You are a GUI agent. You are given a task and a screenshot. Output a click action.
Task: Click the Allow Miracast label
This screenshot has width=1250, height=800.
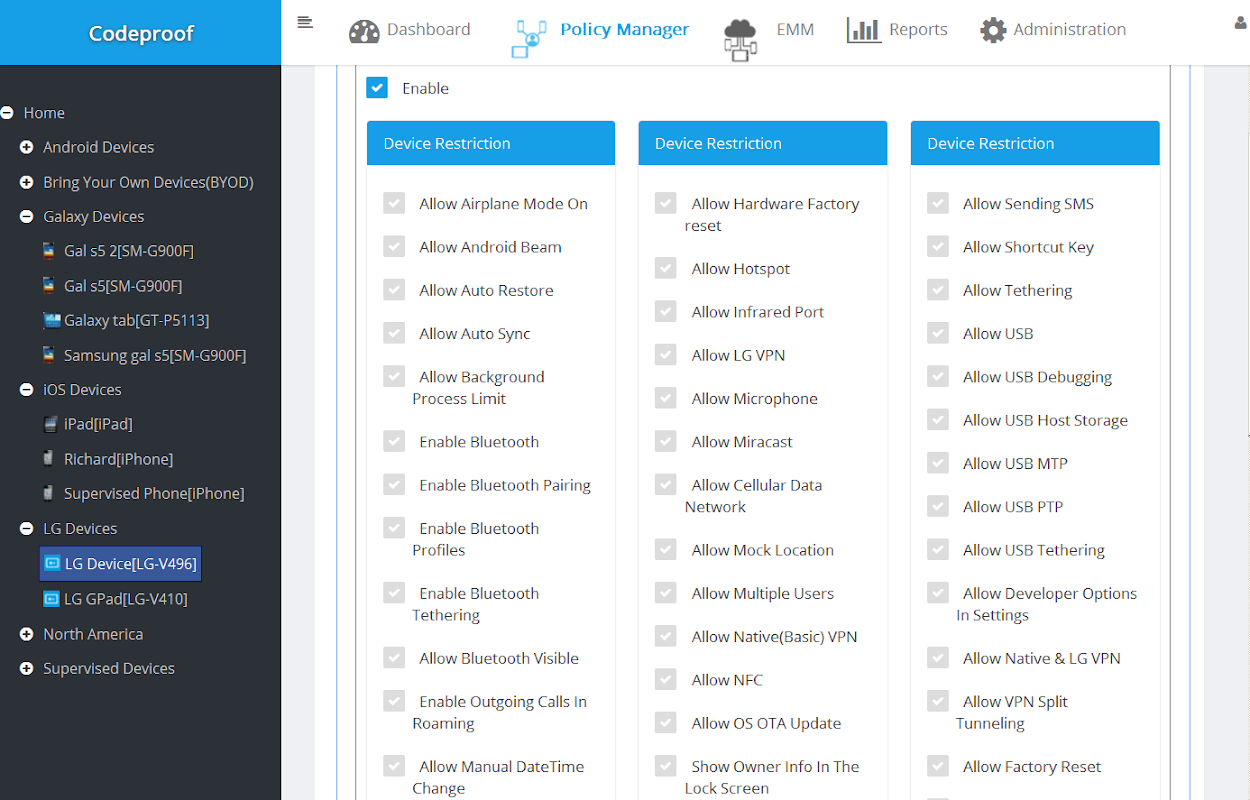742,442
